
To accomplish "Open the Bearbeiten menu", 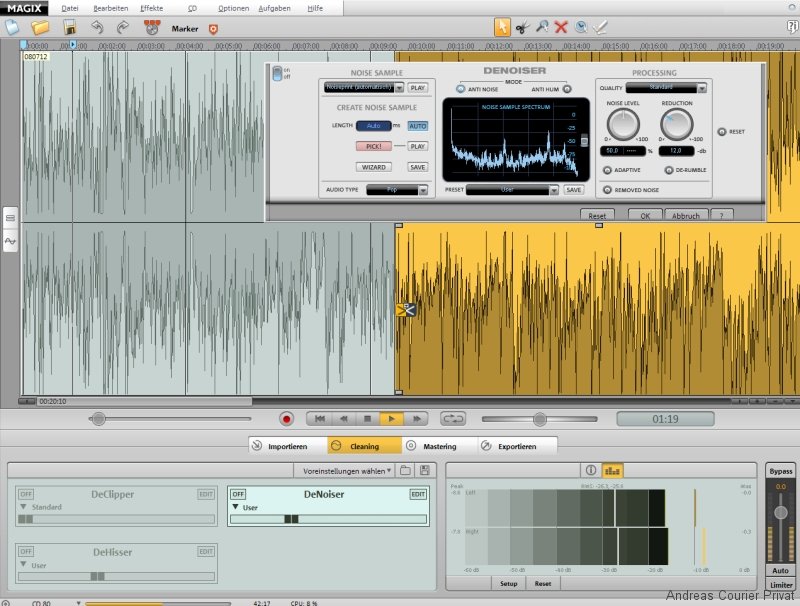I will click(111, 8).
